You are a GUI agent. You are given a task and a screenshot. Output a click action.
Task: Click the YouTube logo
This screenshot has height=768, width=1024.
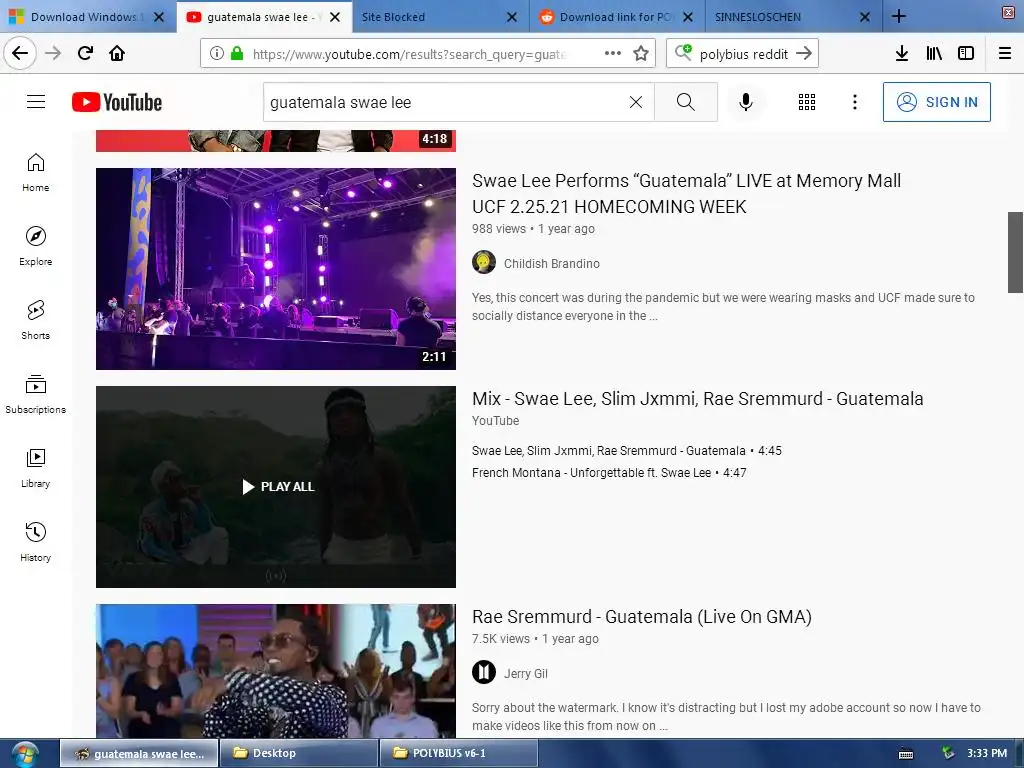tap(117, 102)
